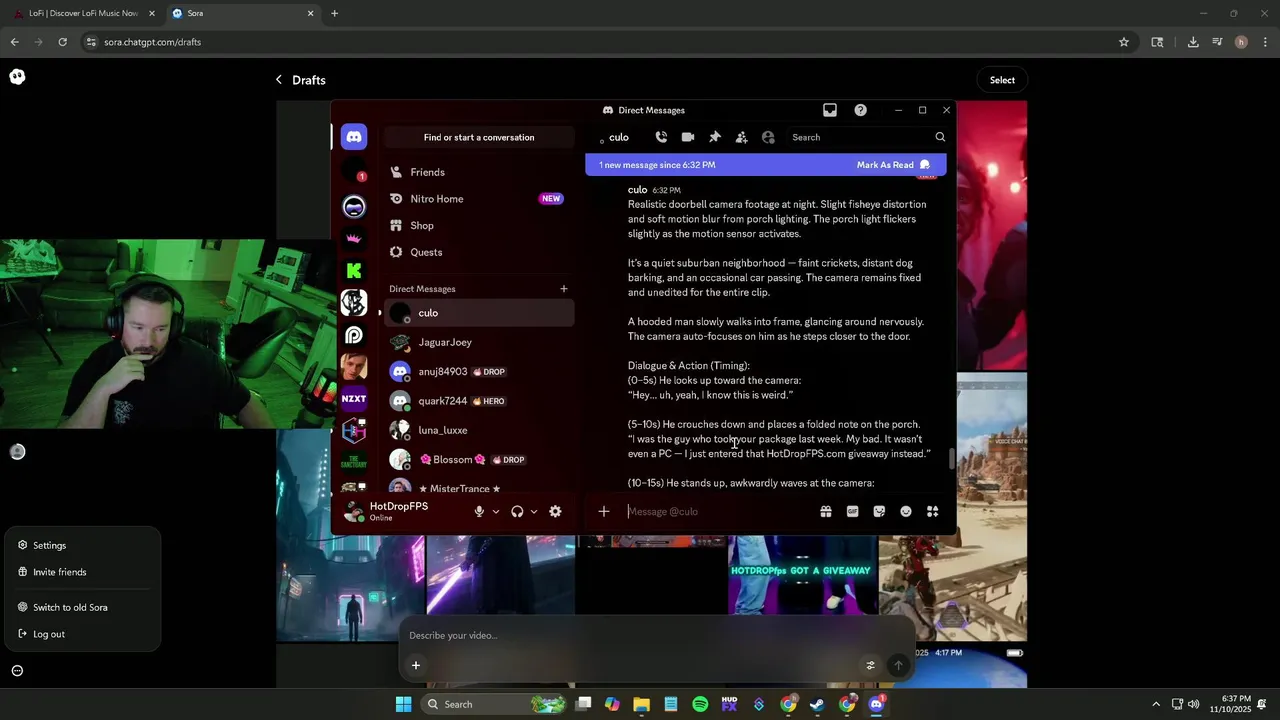Viewport: 1280px width, 720px height.
Task: Open the Discord apps launcher icon
Action: click(932, 511)
